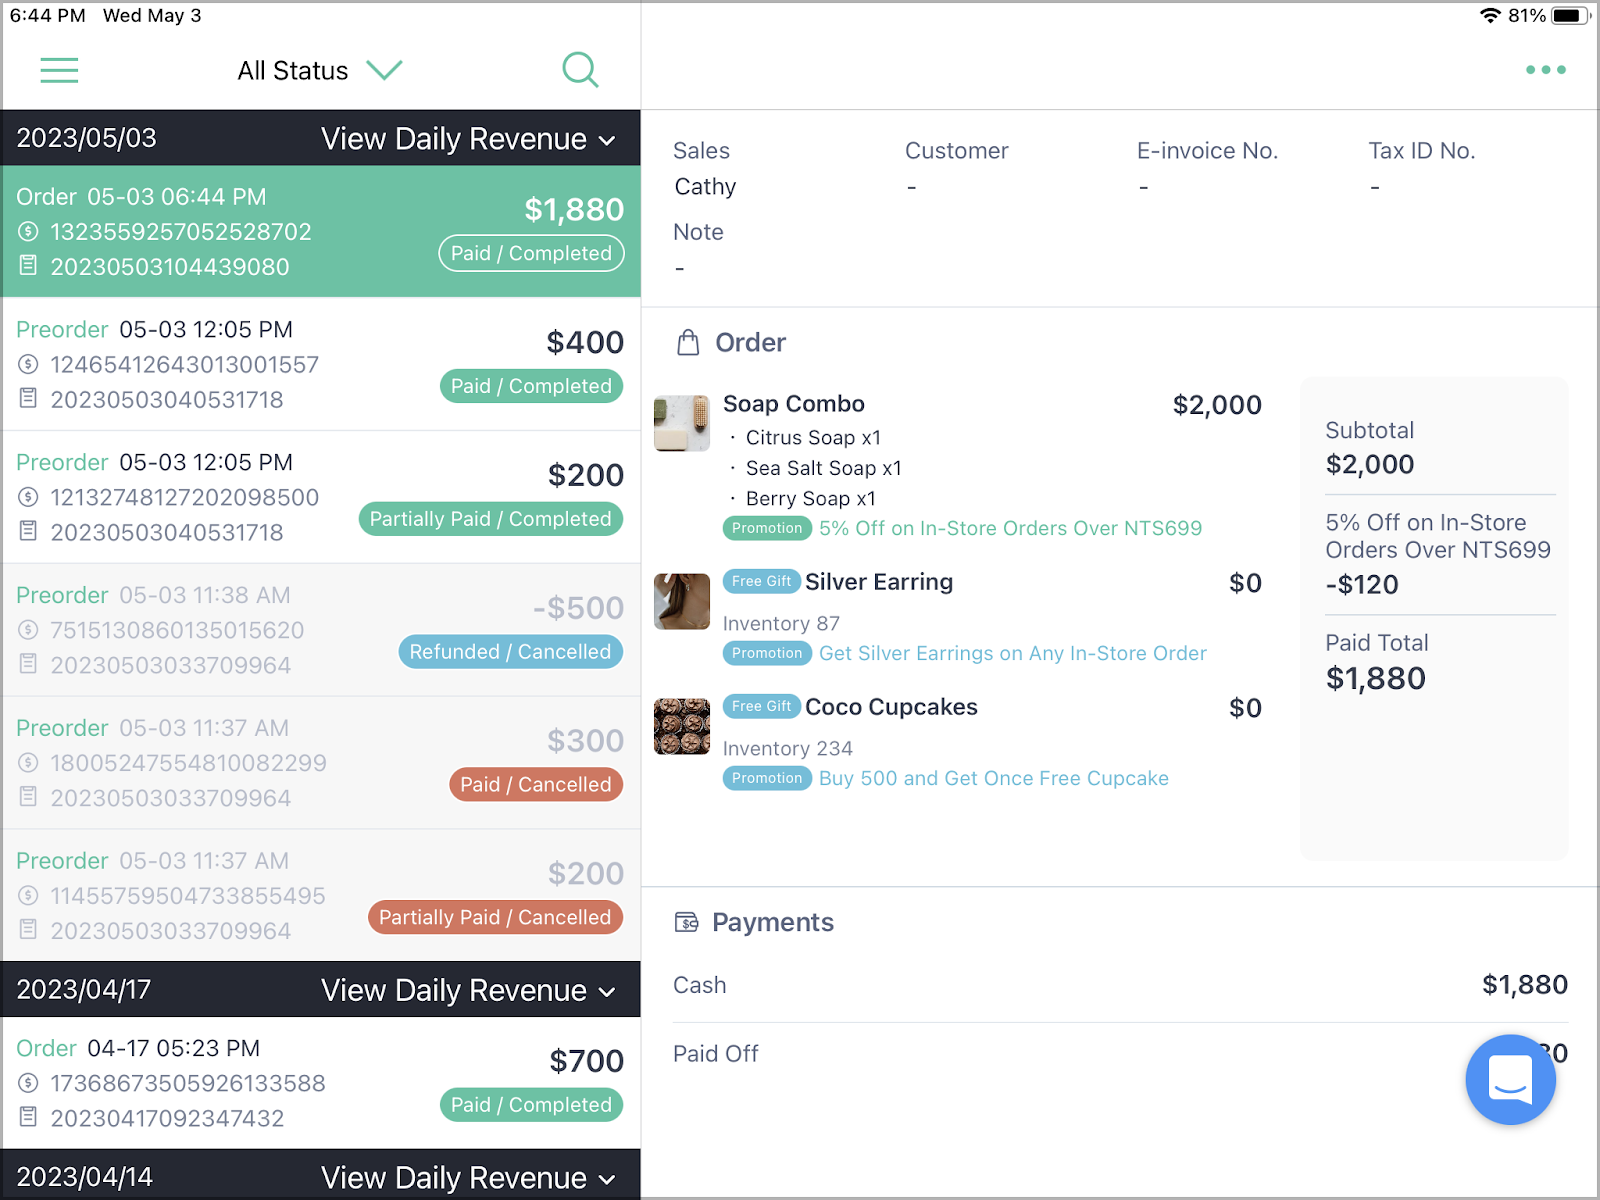This screenshot has height=1200, width=1600.
Task: Click the Paid Off row label
Action: [716, 1054]
